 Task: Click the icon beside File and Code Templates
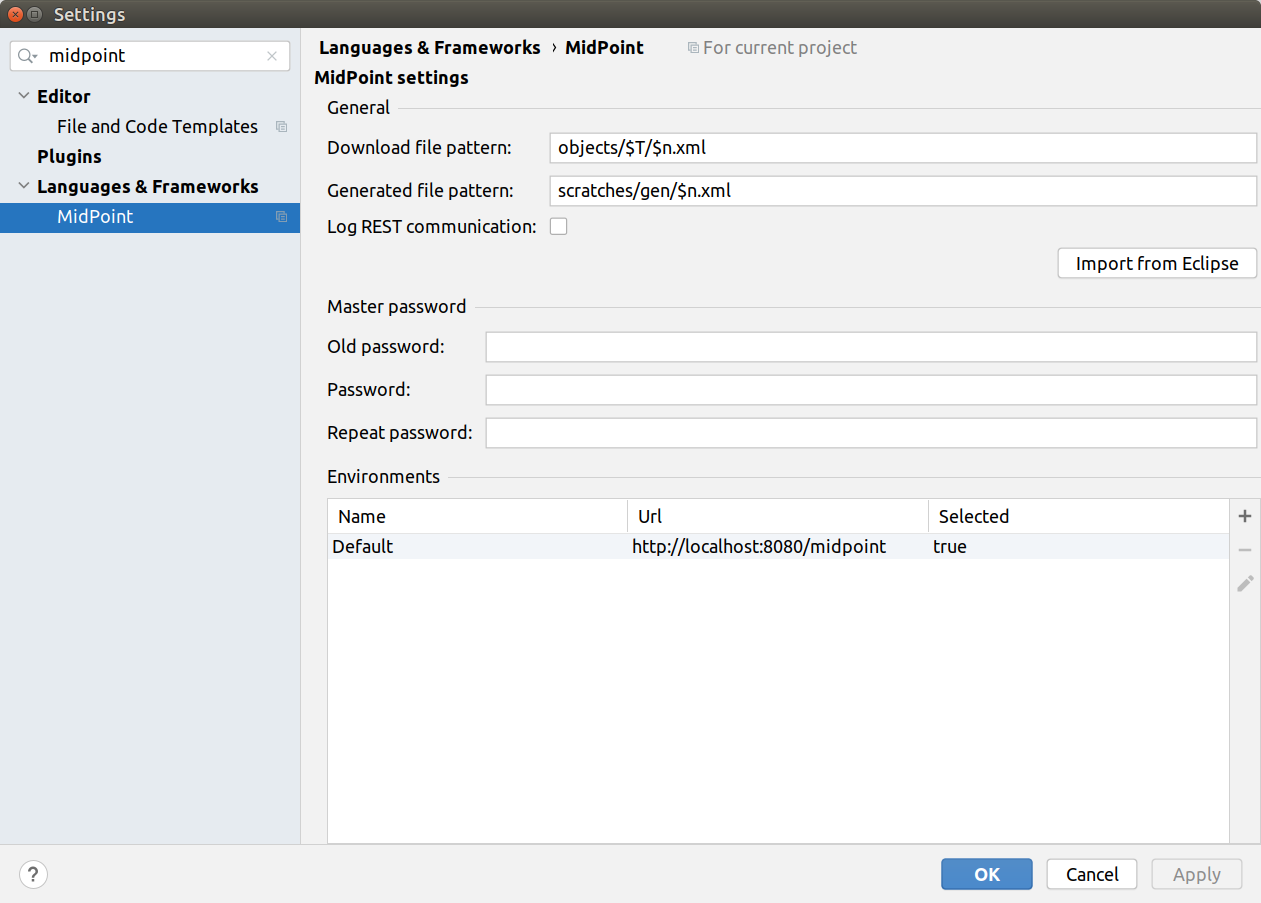(x=281, y=126)
